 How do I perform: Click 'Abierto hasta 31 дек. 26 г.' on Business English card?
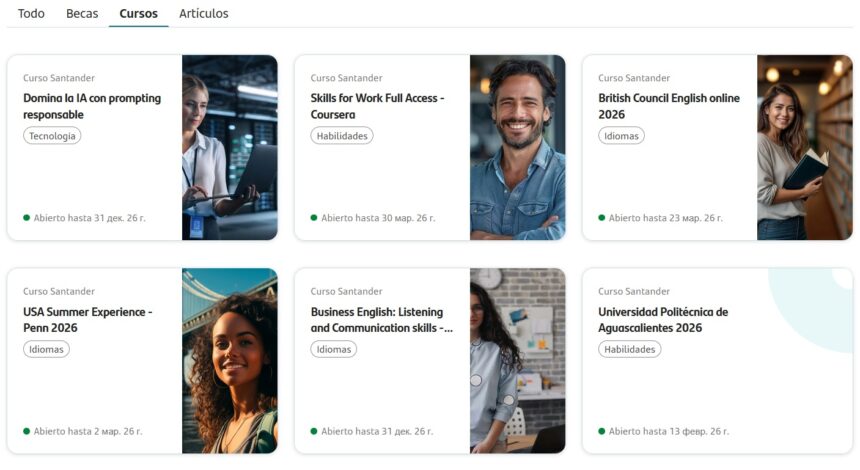[x=377, y=431]
